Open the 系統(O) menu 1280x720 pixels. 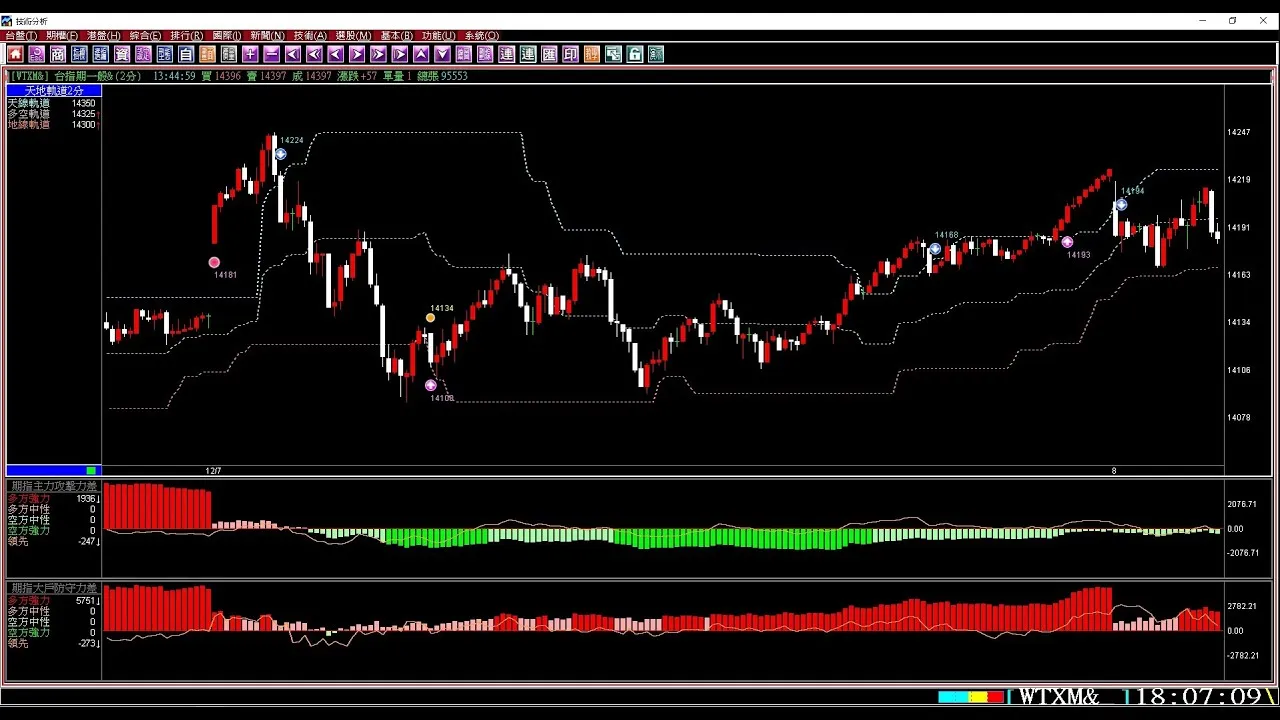(482, 36)
